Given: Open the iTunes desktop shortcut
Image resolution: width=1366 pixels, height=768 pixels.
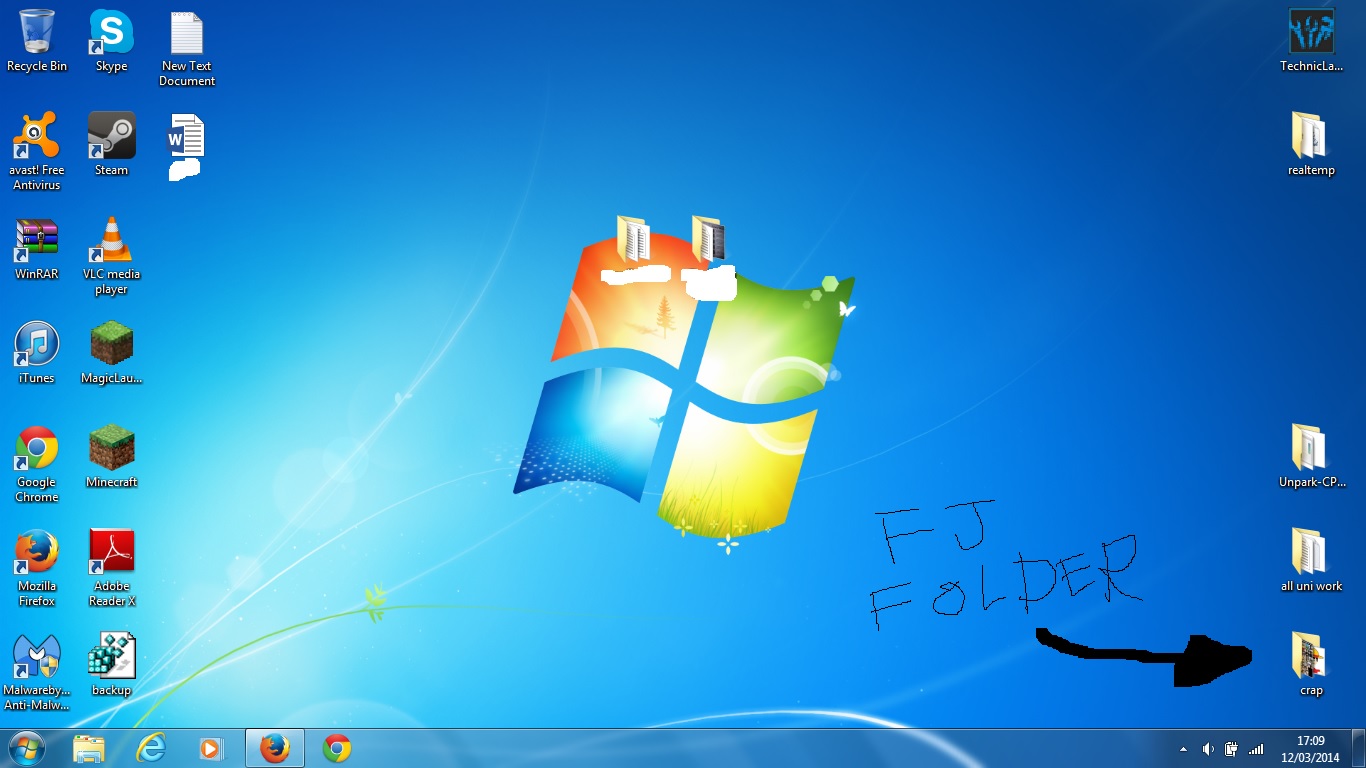Looking at the screenshot, I should pyautogui.click(x=37, y=353).
